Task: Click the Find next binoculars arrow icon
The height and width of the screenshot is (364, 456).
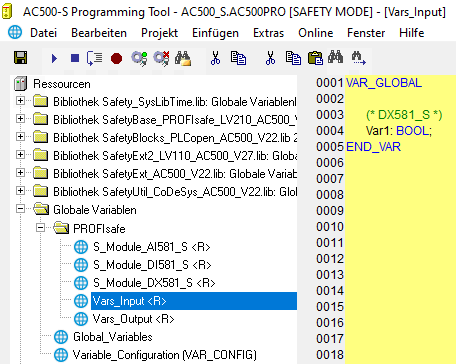Action: click(358, 58)
